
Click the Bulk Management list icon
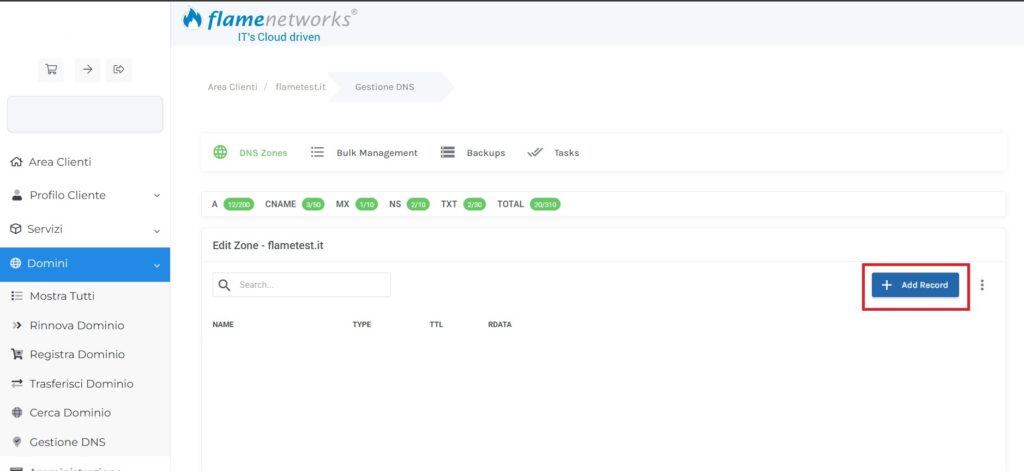(x=317, y=152)
